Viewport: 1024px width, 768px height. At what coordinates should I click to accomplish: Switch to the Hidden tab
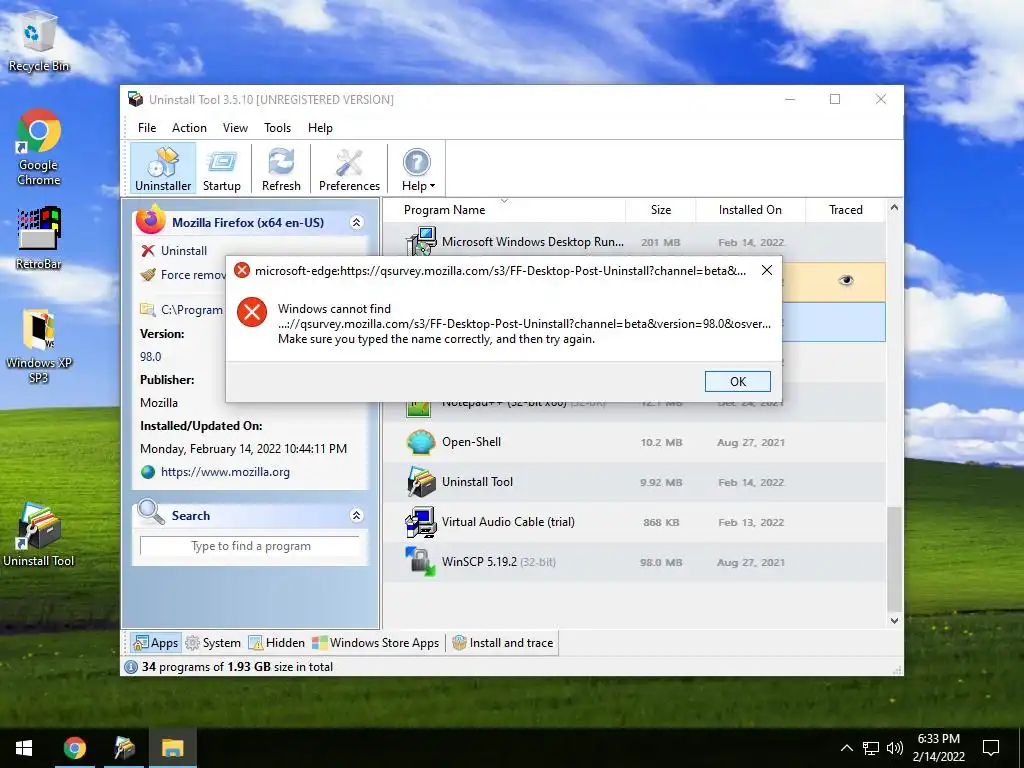tap(277, 643)
